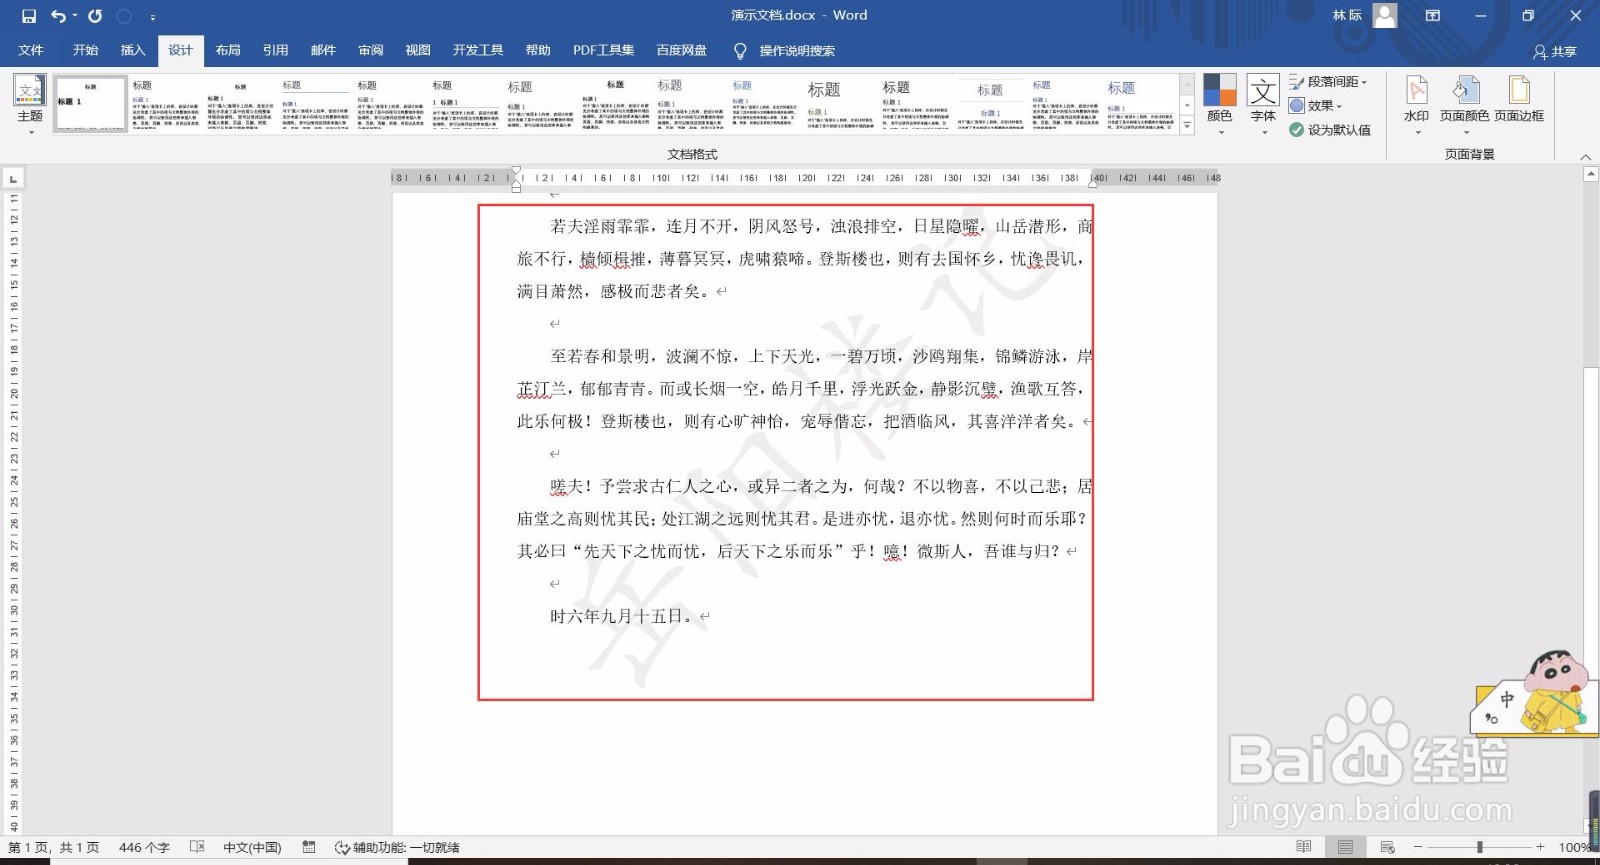The image size is (1600, 865).
Task: Click the horizontal ruler indent marker
Action: [516, 179]
